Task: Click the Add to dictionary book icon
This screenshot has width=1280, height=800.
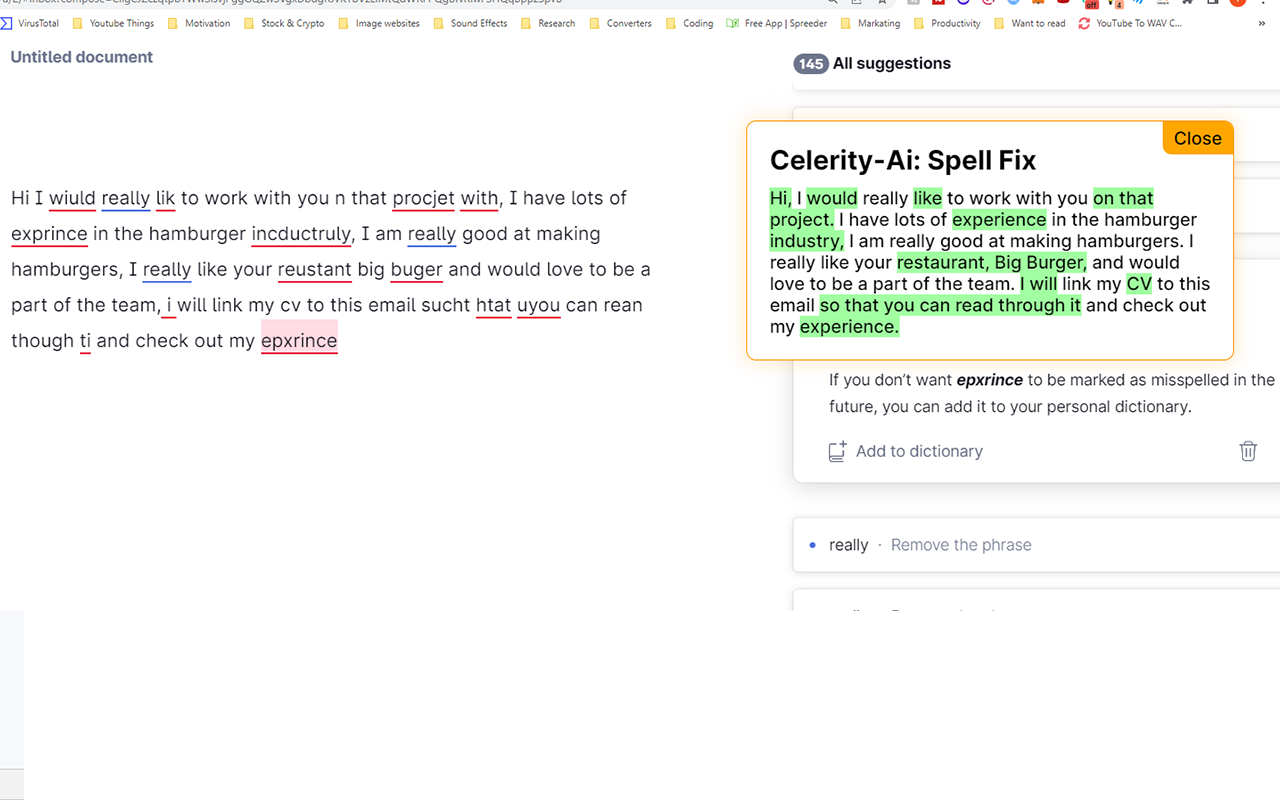Action: [x=836, y=451]
